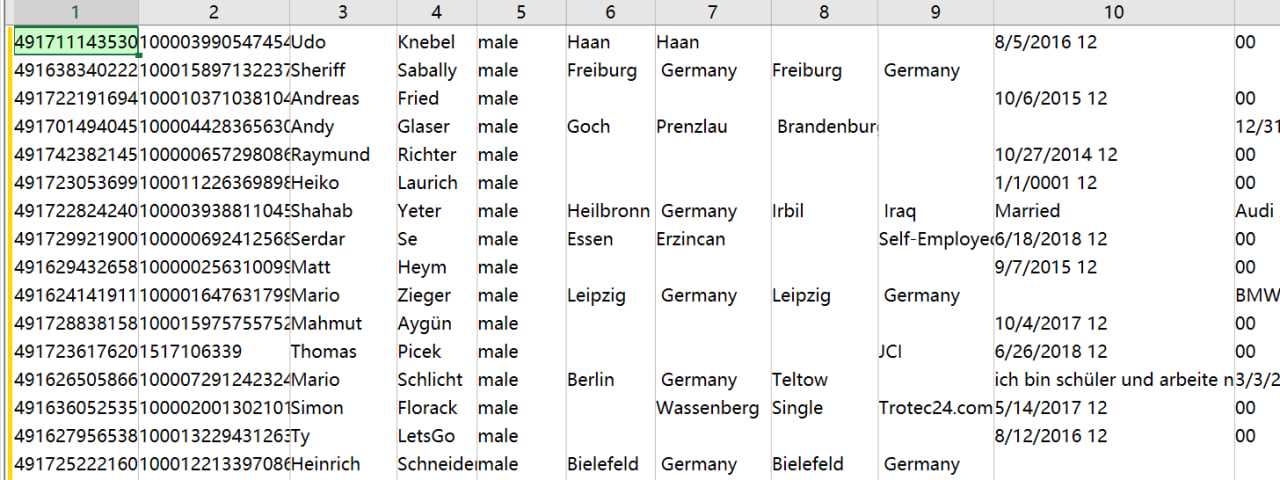Click column 7 header
Screen dimensions: 1280x480
tap(712, 13)
